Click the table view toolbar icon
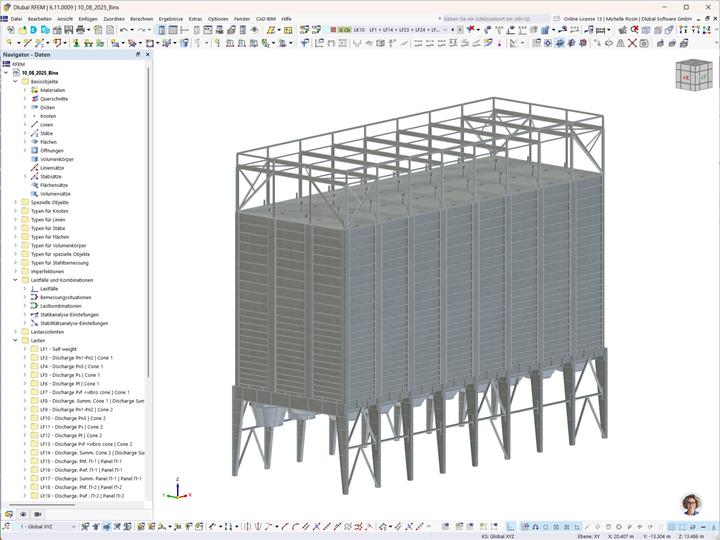 coord(173,30)
